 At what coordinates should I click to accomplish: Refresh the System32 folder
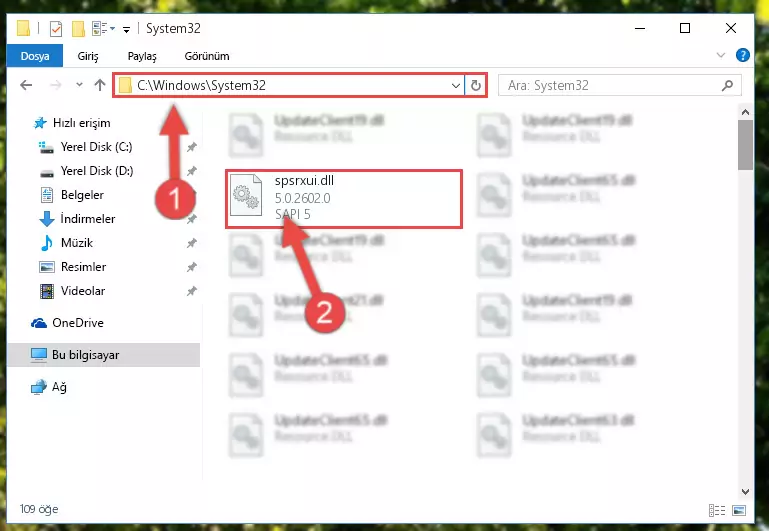(476, 86)
